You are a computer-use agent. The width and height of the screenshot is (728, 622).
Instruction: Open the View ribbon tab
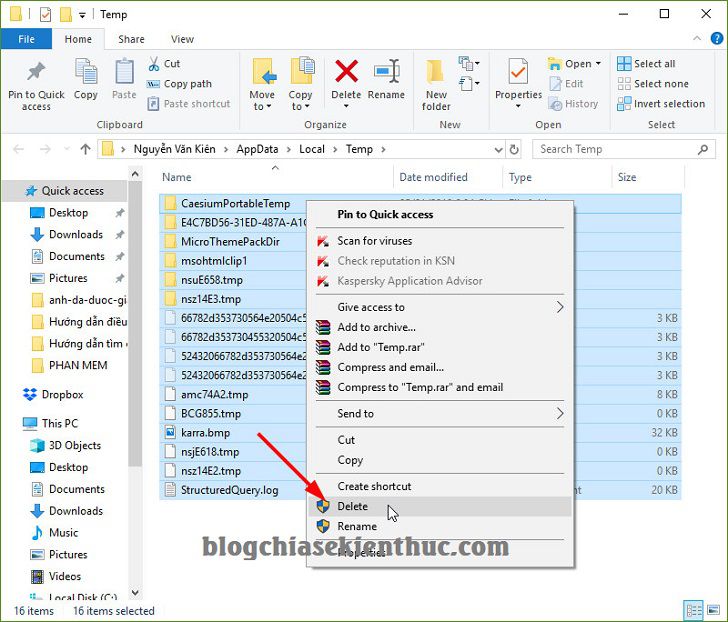(182, 39)
